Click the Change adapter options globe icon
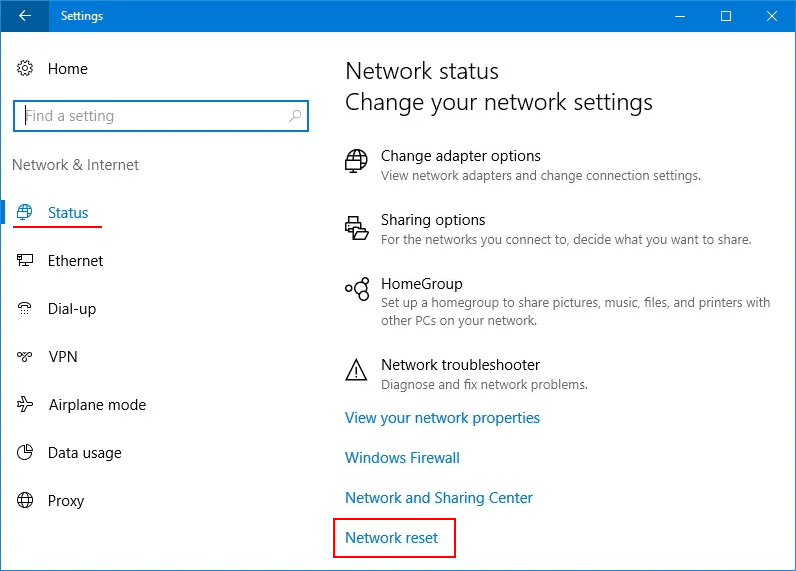 pyautogui.click(x=356, y=161)
